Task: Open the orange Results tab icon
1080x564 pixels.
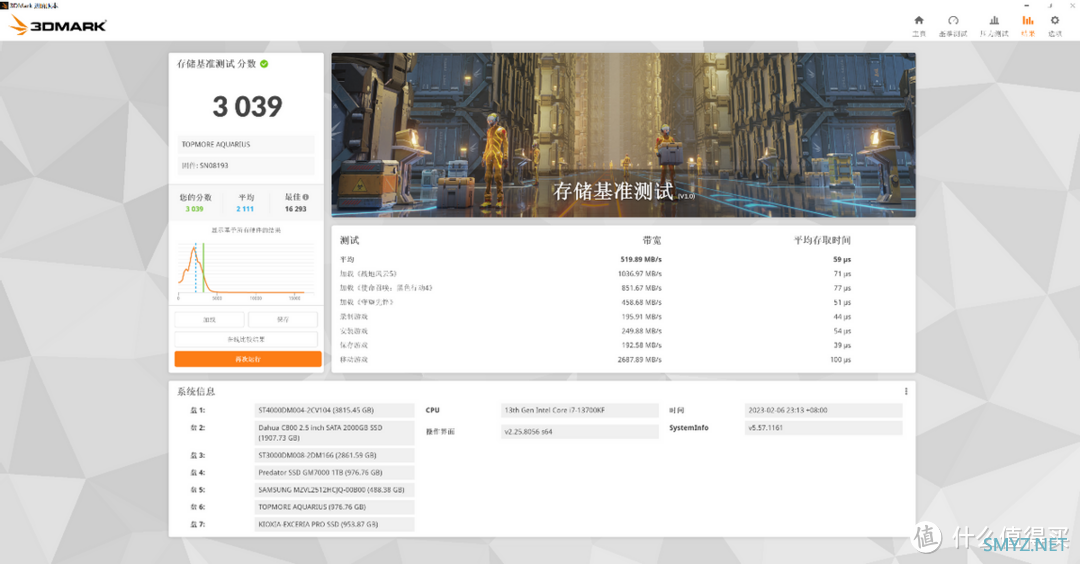Action: coord(1028,21)
